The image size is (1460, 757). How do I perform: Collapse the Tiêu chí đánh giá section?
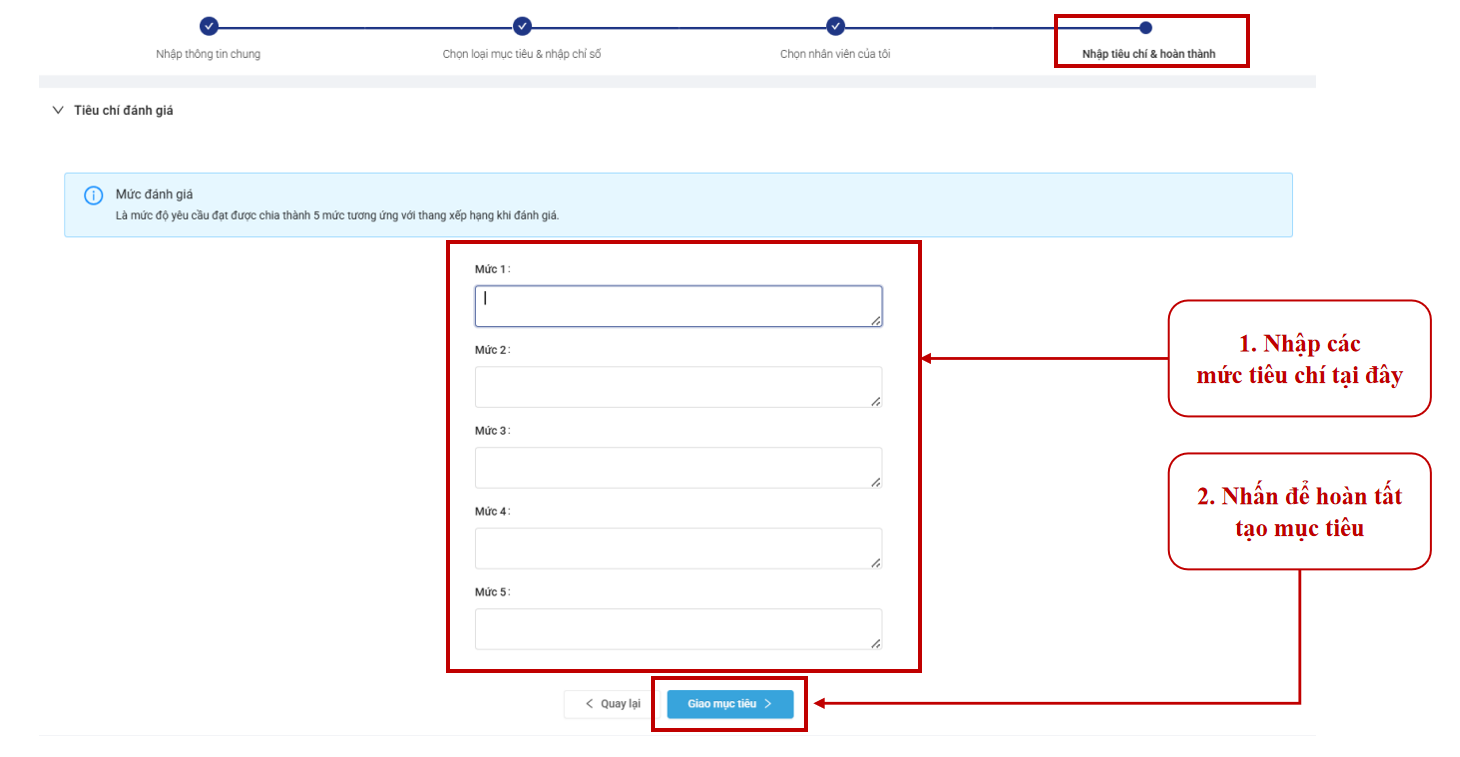[57, 111]
